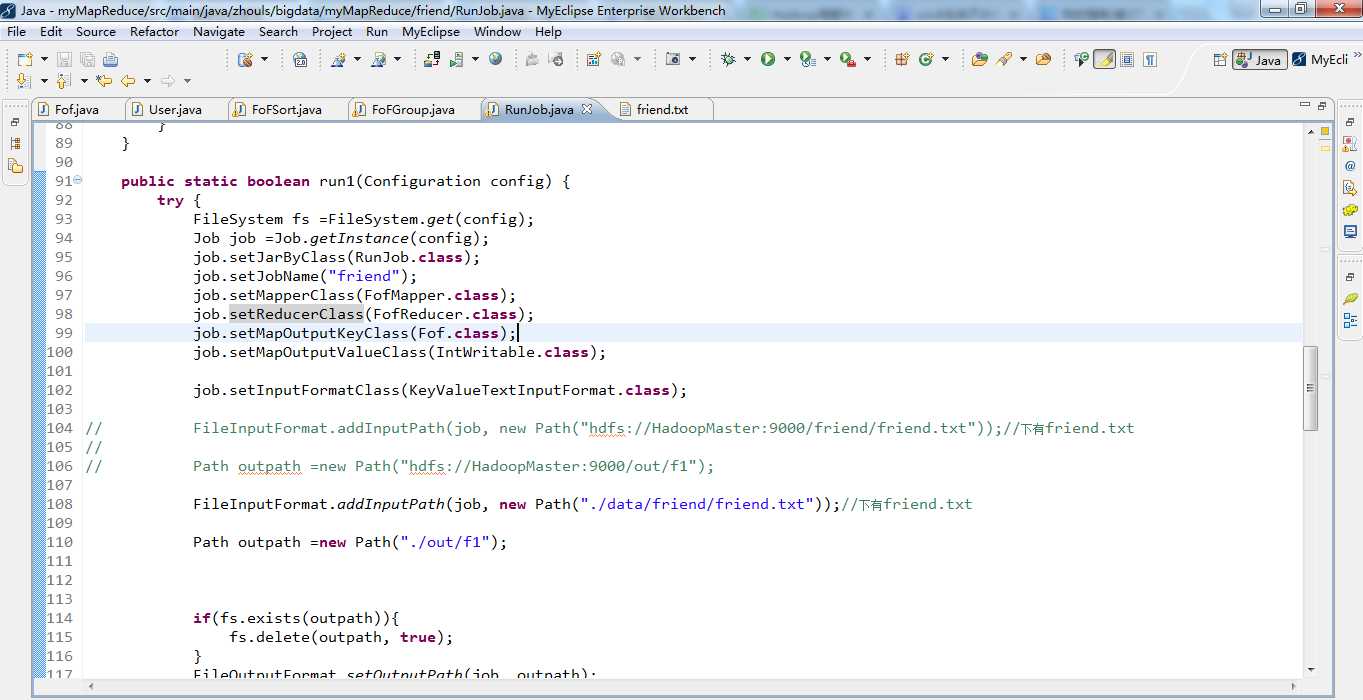Open the Navigate menu
This screenshot has height=700, width=1363.
click(219, 31)
